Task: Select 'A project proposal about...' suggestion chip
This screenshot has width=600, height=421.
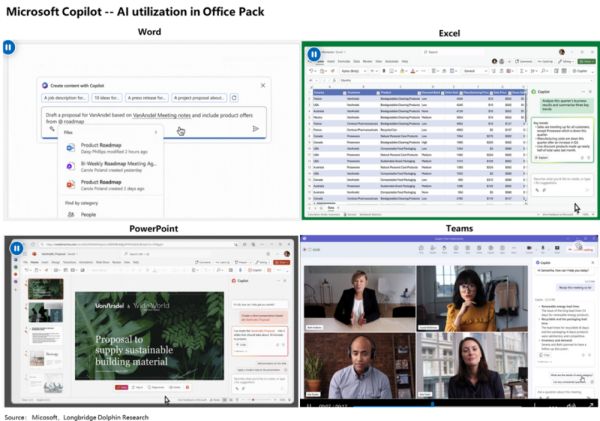Action: (x=199, y=98)
